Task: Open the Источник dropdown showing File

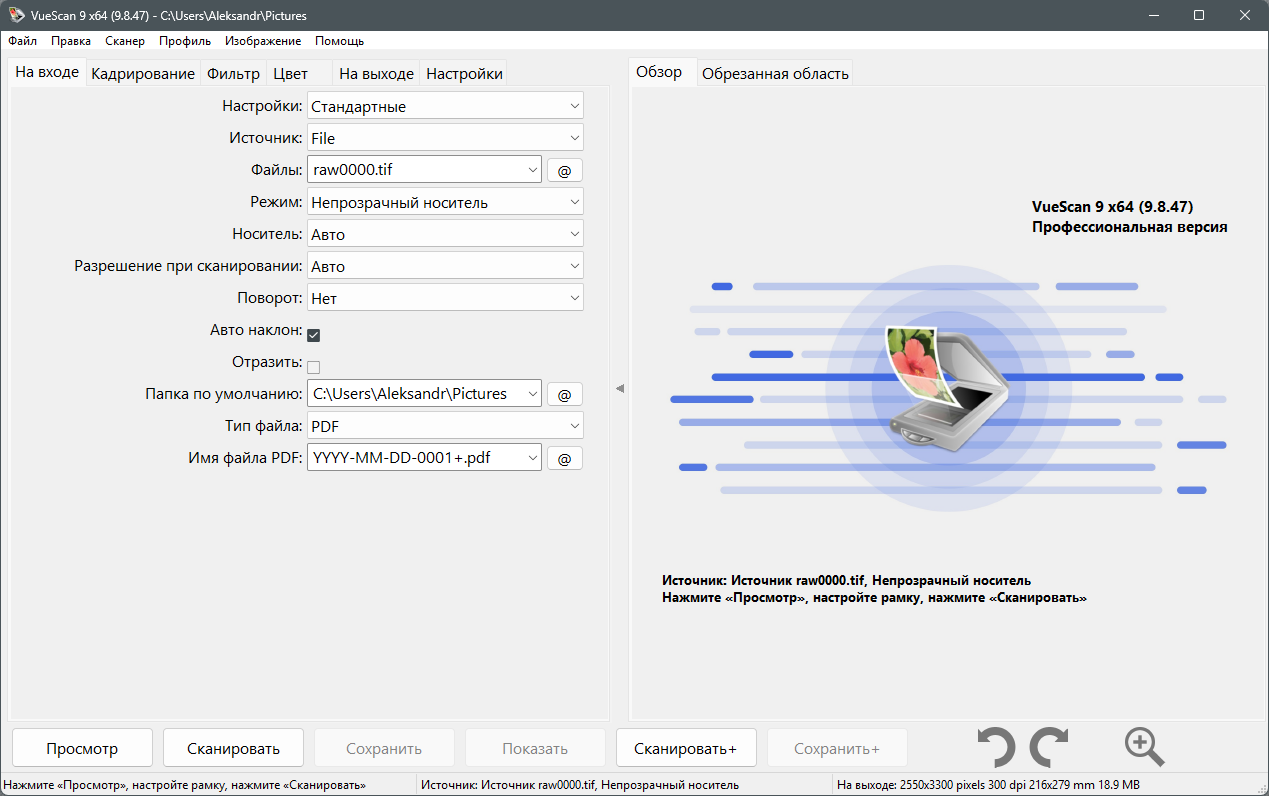Action: click(445, 138)
